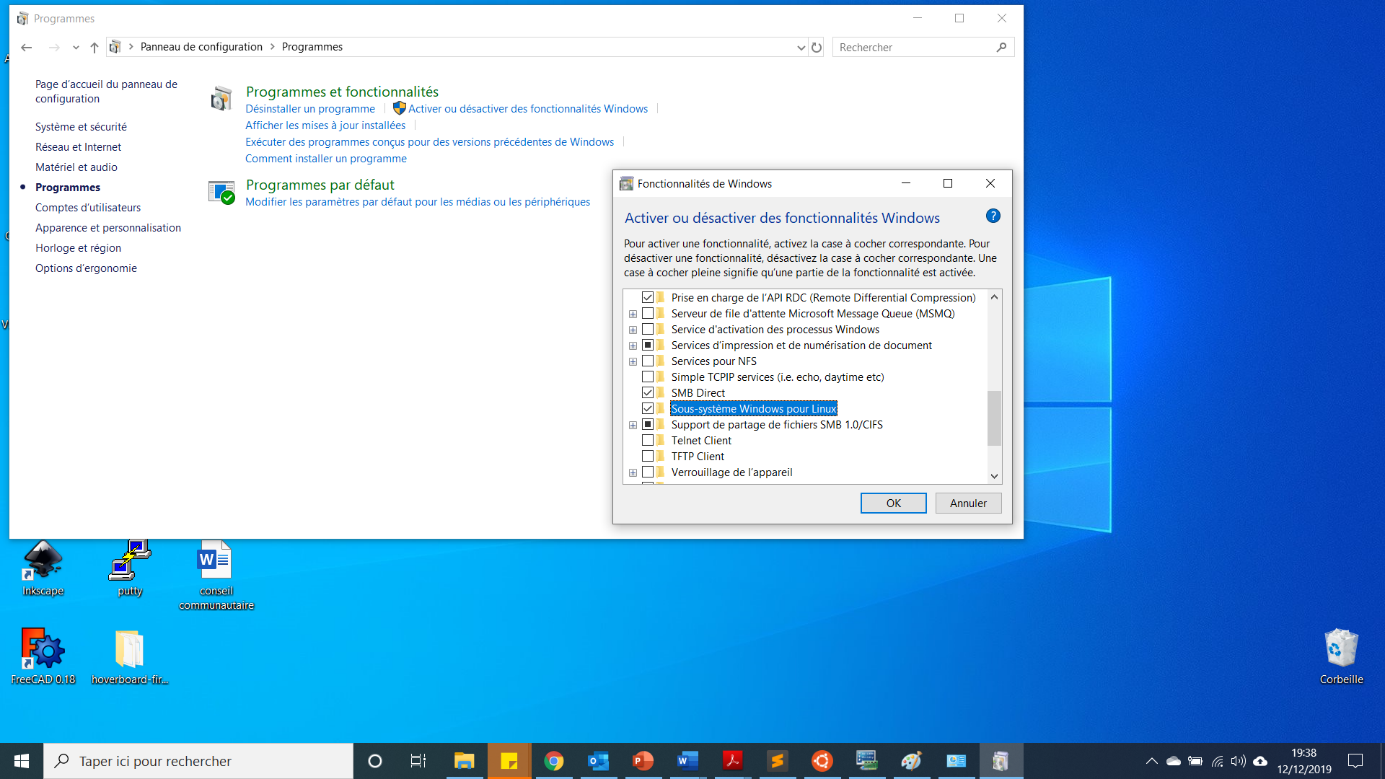This screenshot has height=779, width=1385.
Task: Tick the TFTP Client checkbox
Action: [x=648, y=456]
